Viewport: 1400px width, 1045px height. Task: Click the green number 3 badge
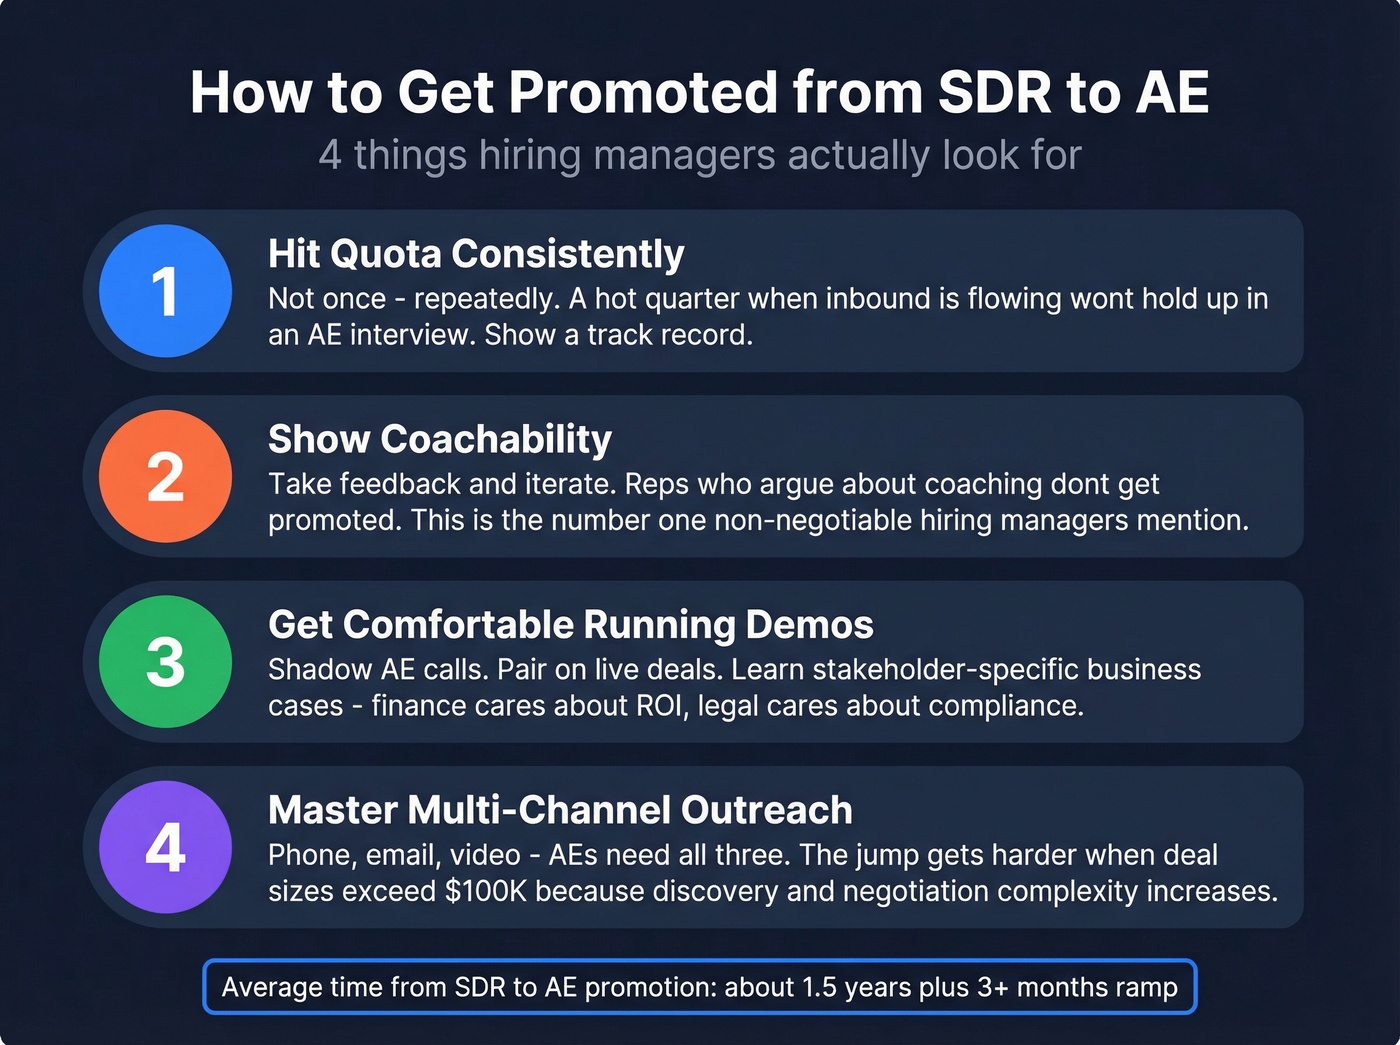pos(165,662)
